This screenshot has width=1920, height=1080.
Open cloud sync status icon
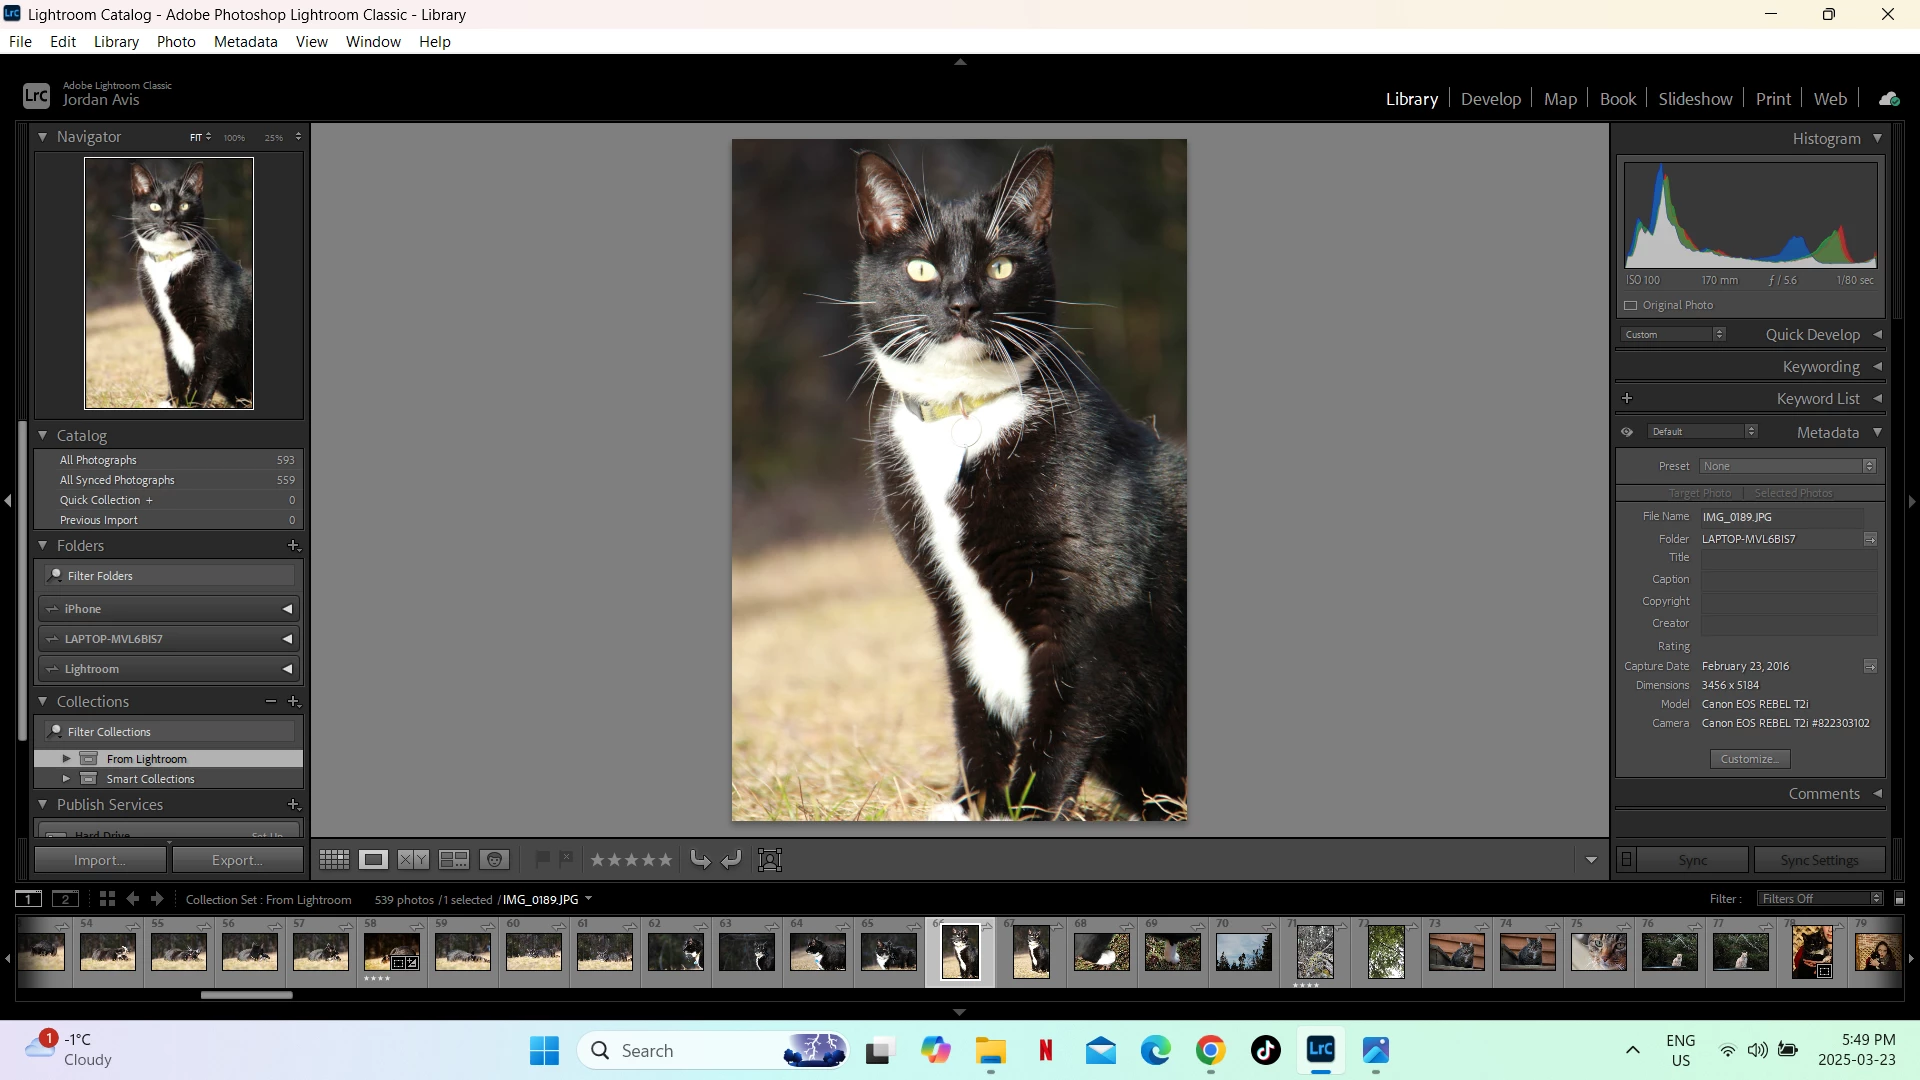pyautogui.click(x=1889, y=99)
